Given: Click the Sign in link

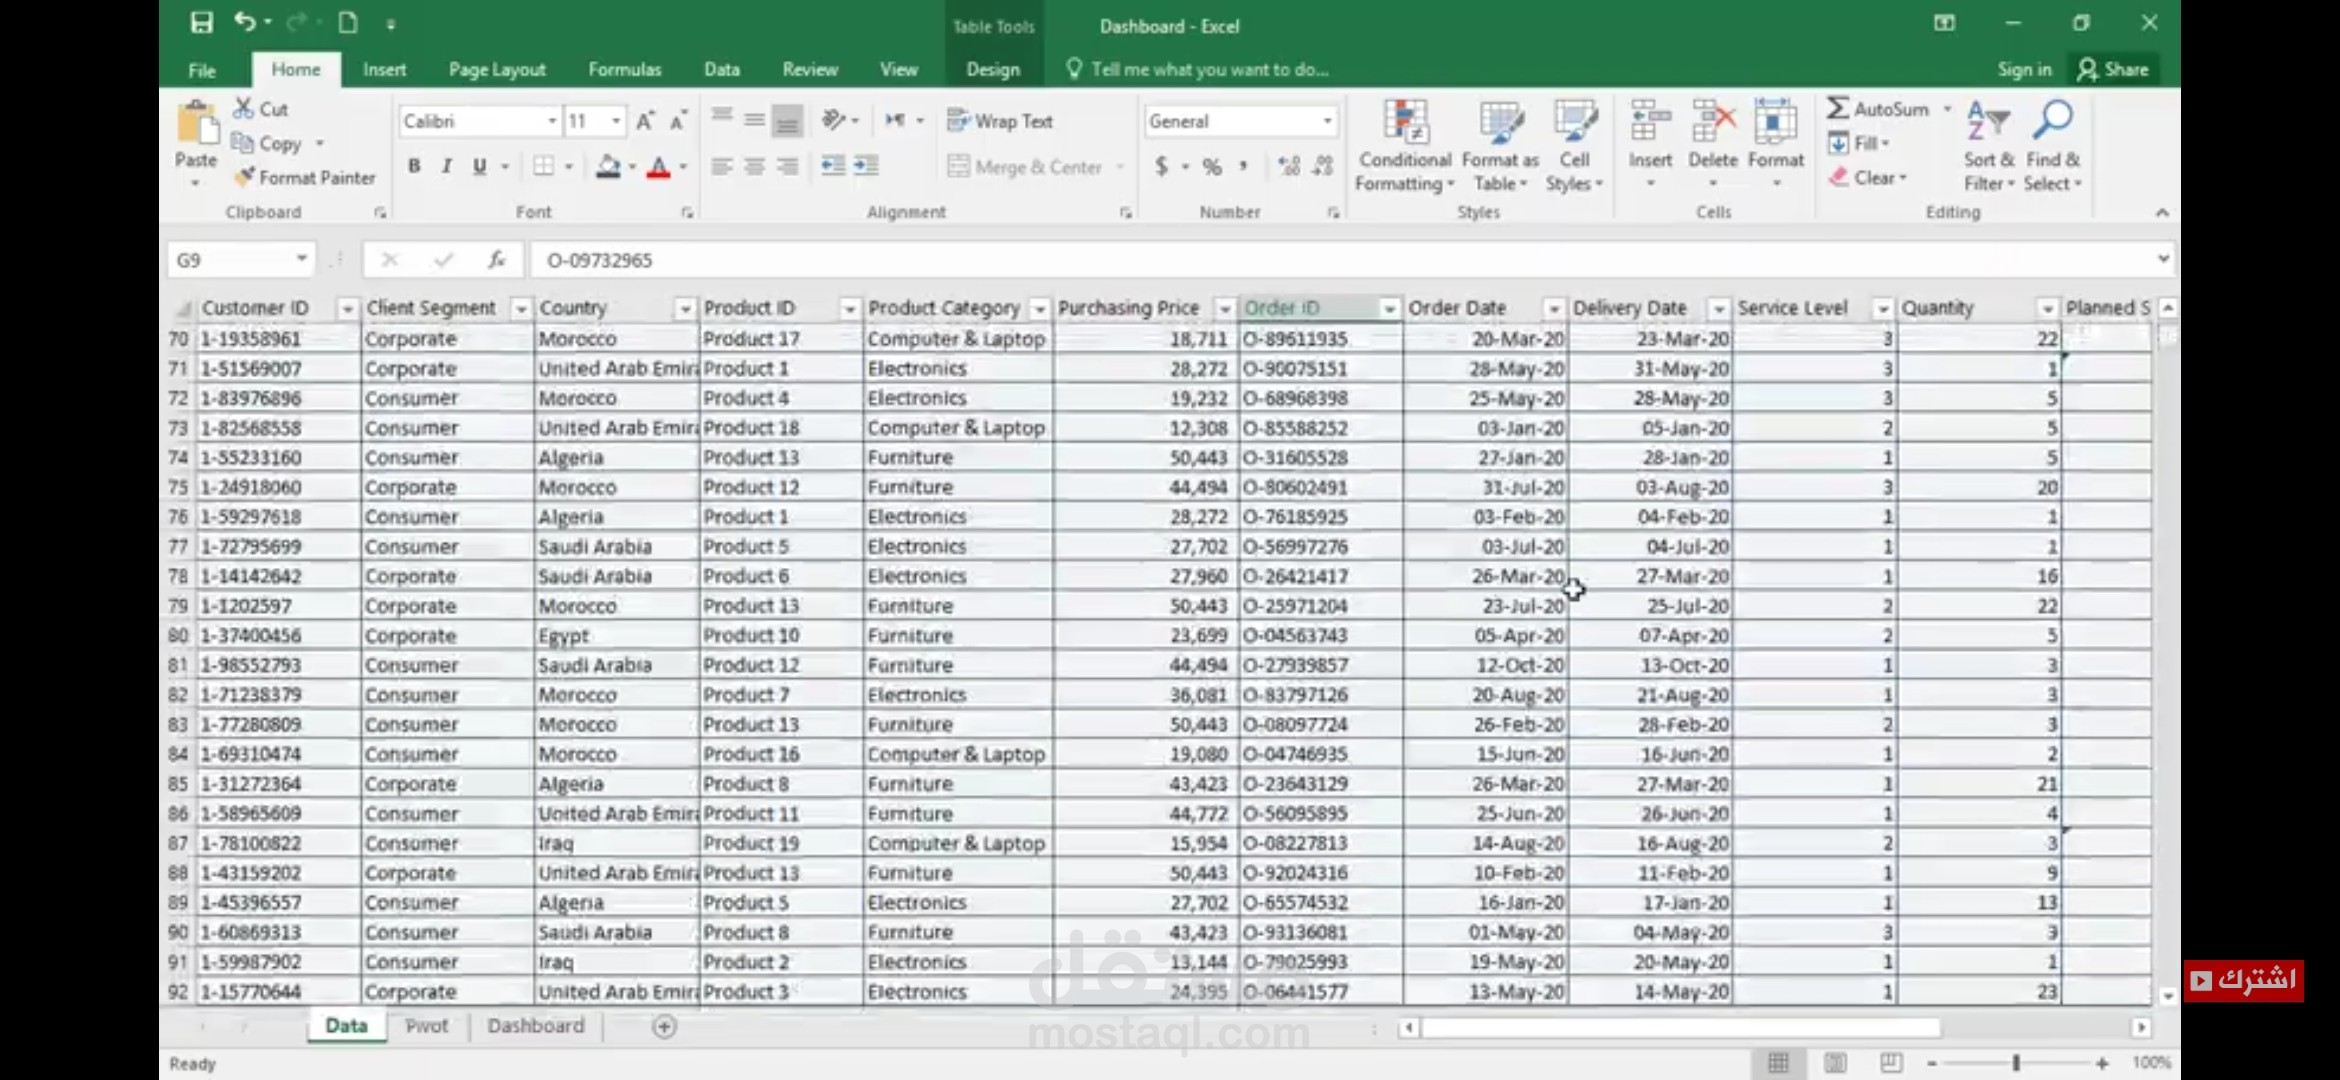Looking at the screenshot, I should click(2024, 69).
